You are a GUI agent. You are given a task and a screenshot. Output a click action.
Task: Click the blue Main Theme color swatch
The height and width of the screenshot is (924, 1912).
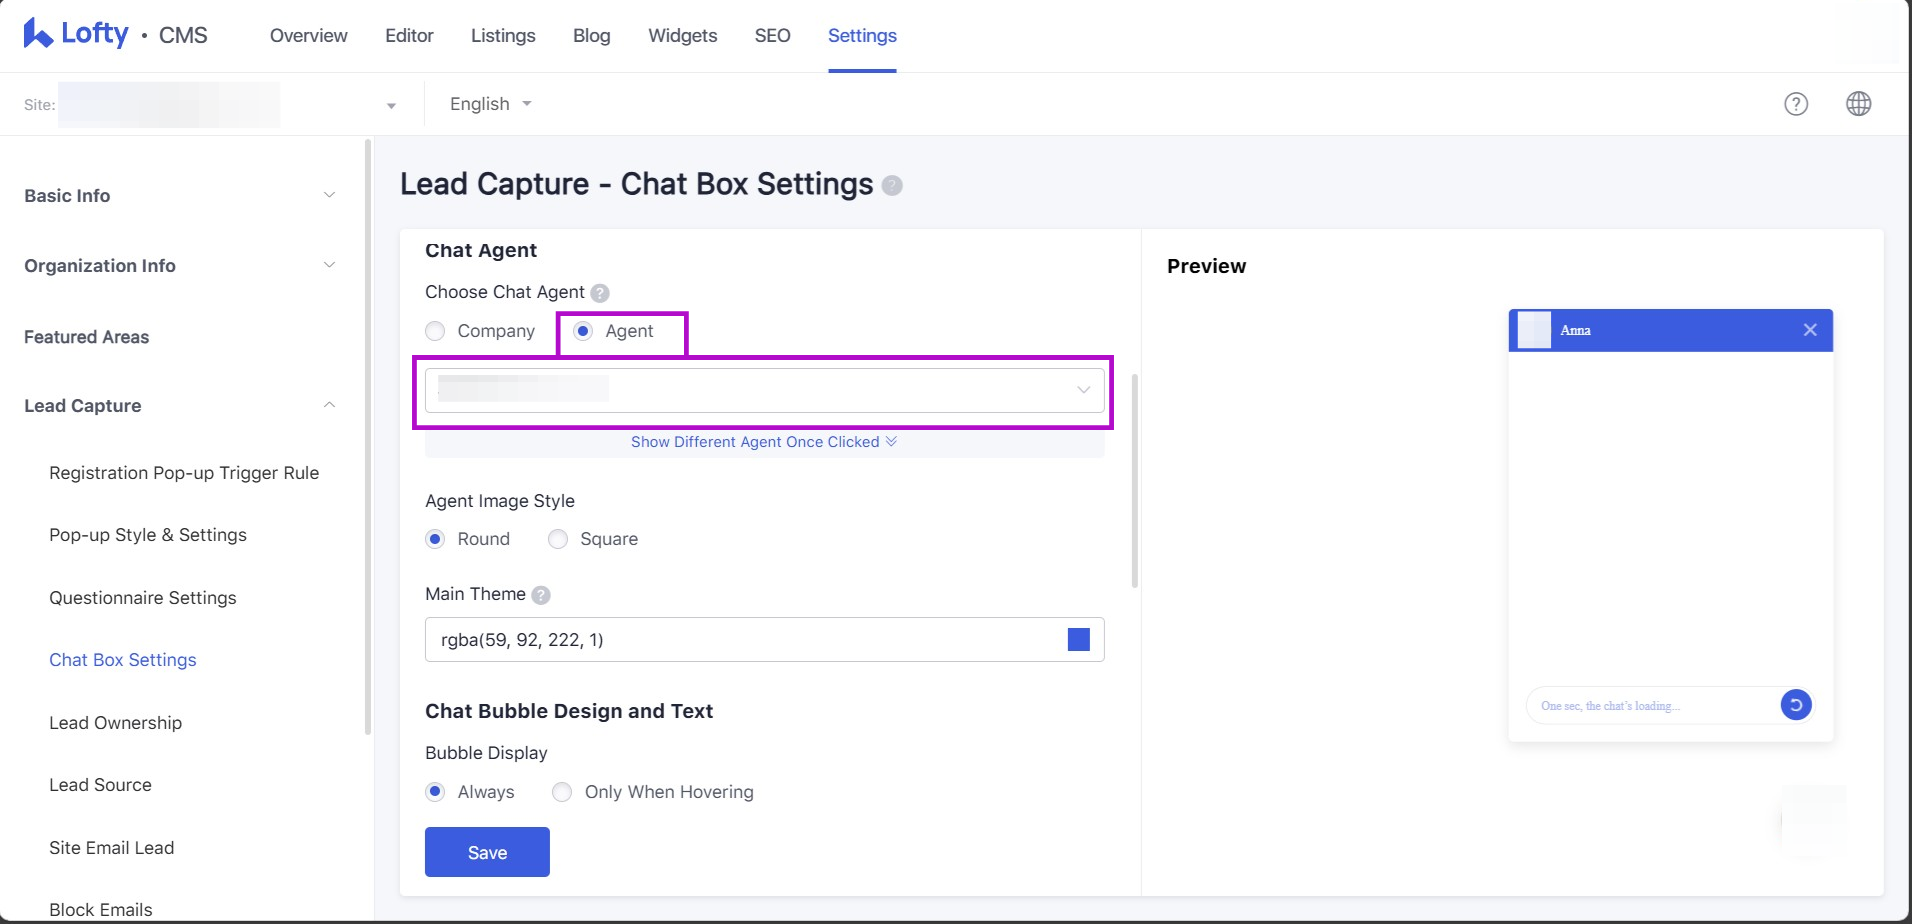(1078, 640)
